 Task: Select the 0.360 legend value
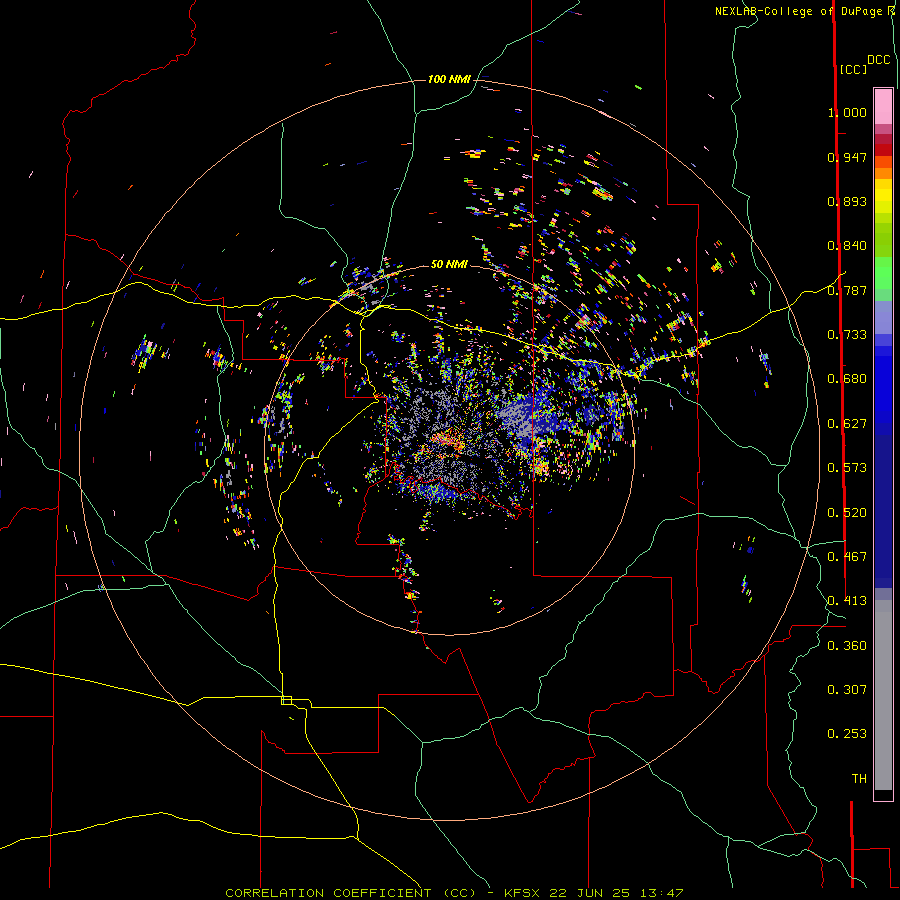tap(847, 645)
